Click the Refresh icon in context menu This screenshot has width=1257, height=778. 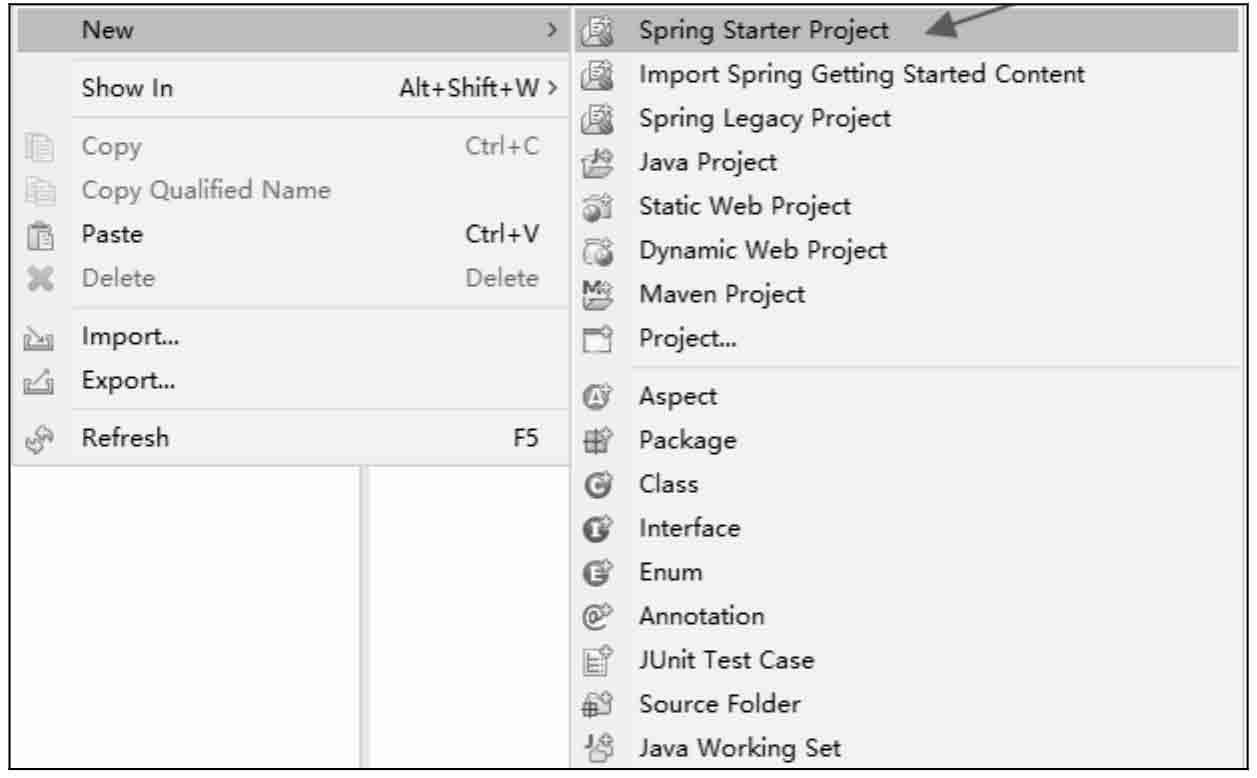point(35,438)
